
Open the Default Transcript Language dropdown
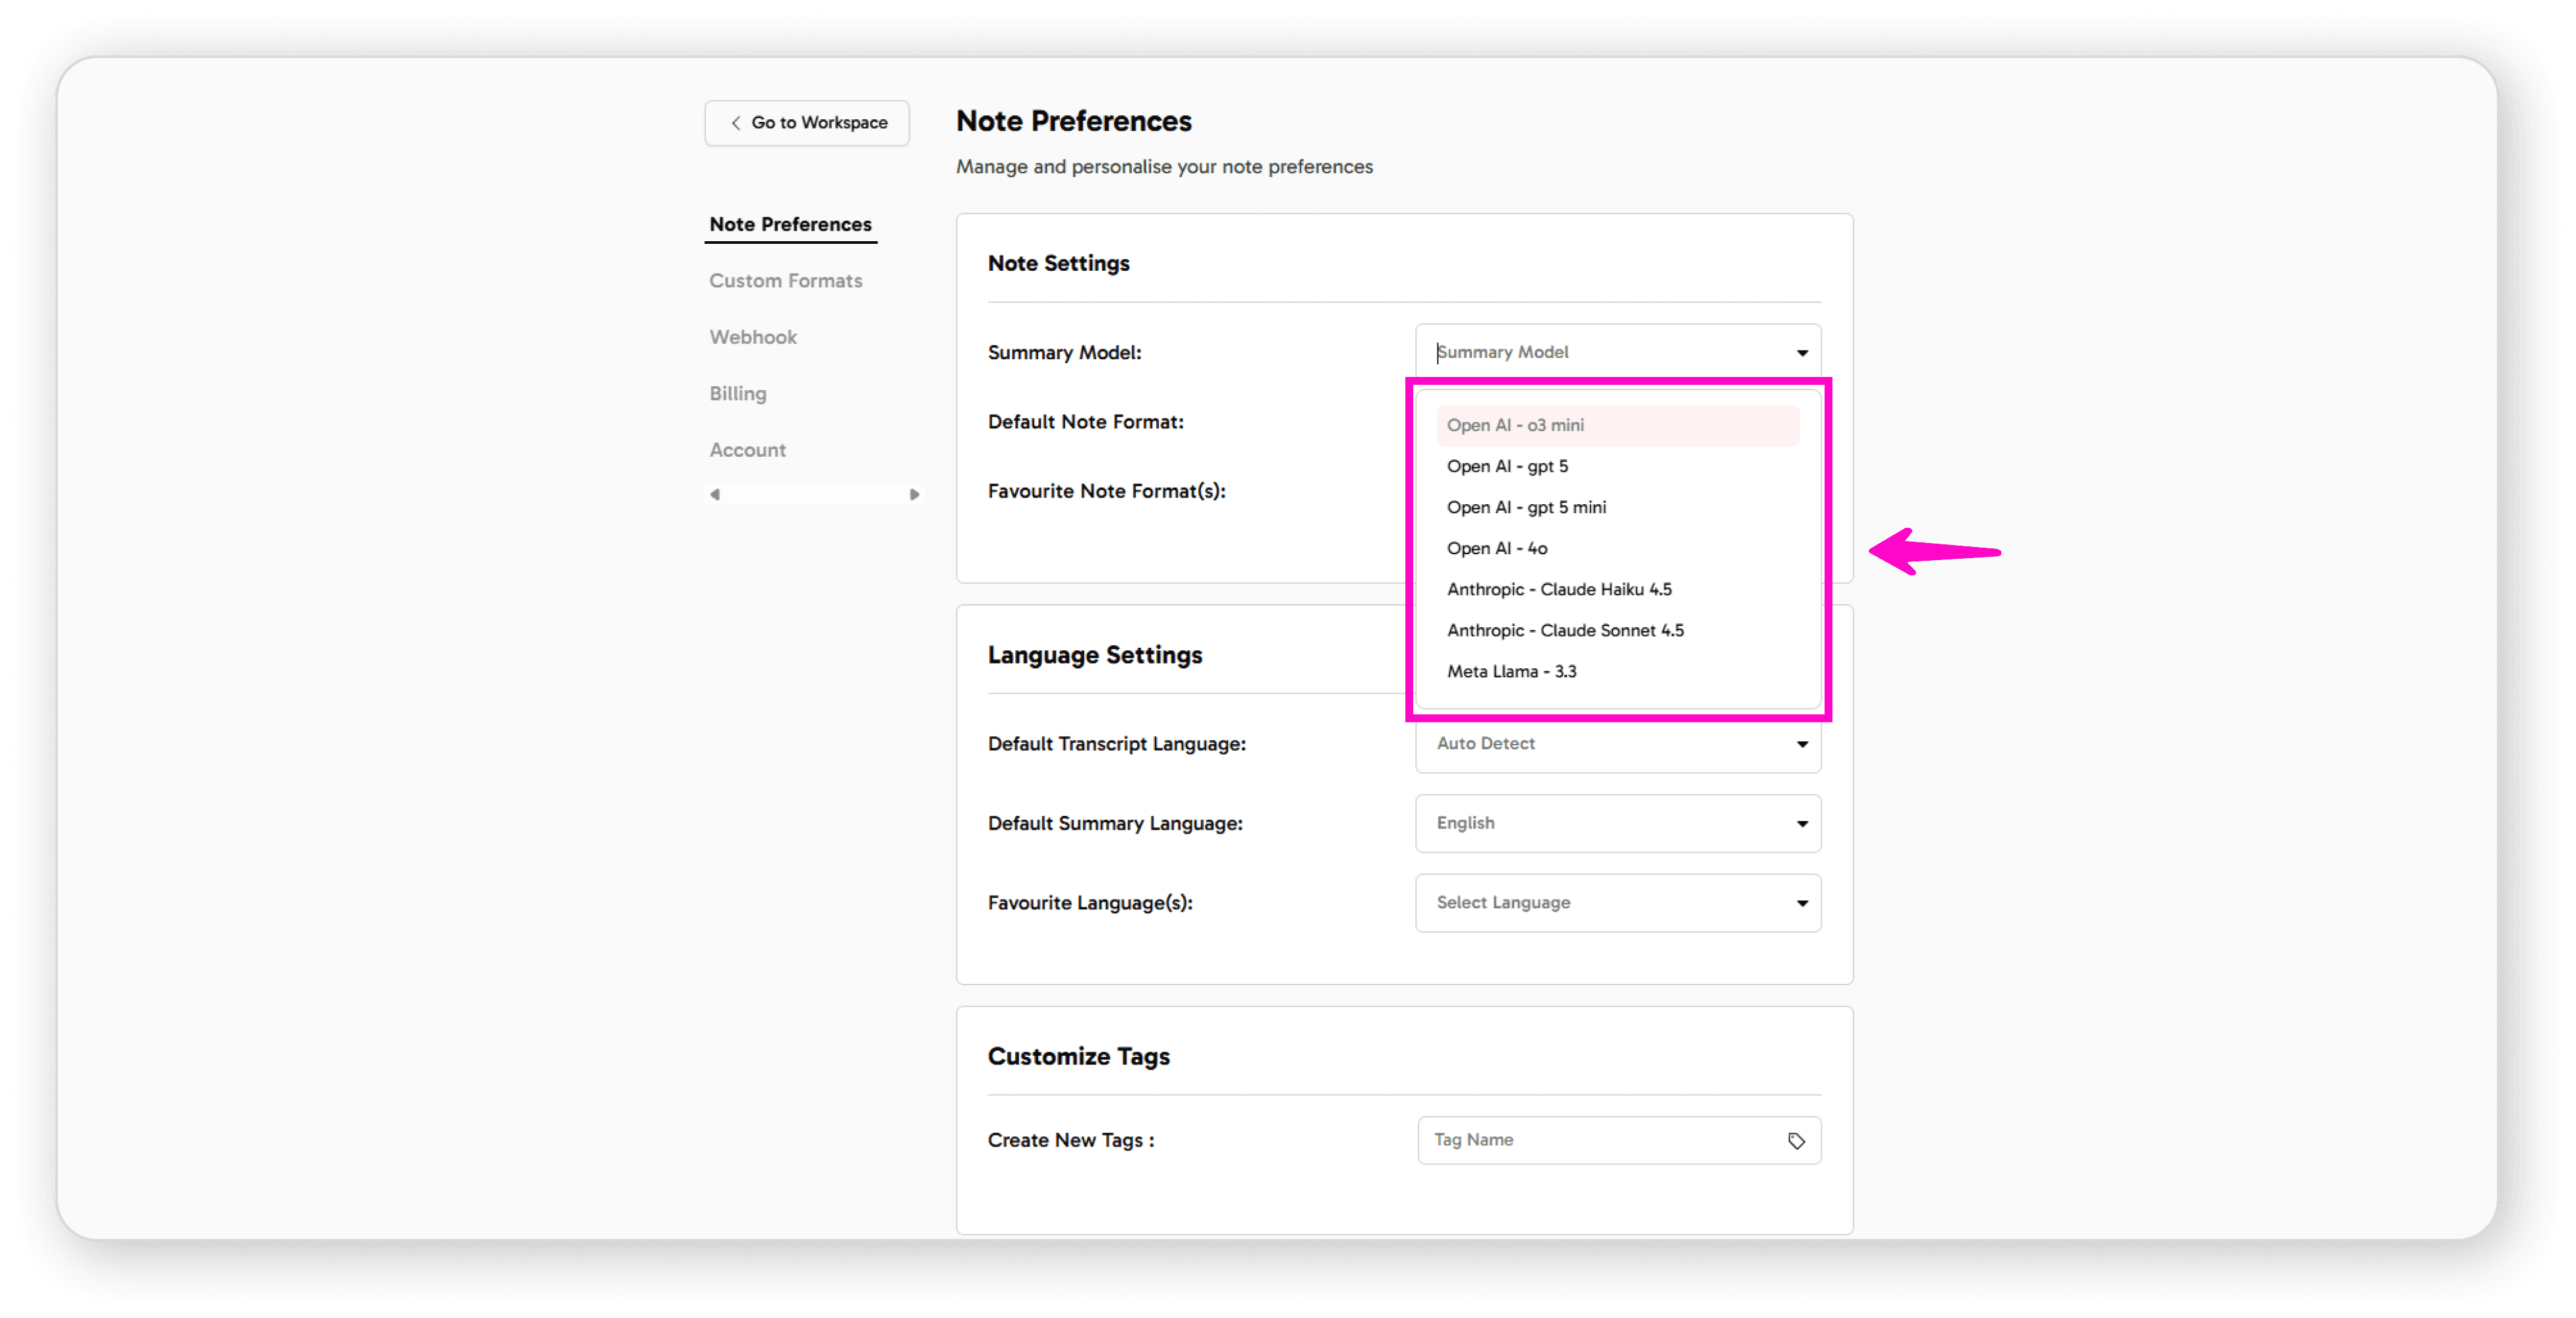pyautogui.click(x=1617, y=743)
